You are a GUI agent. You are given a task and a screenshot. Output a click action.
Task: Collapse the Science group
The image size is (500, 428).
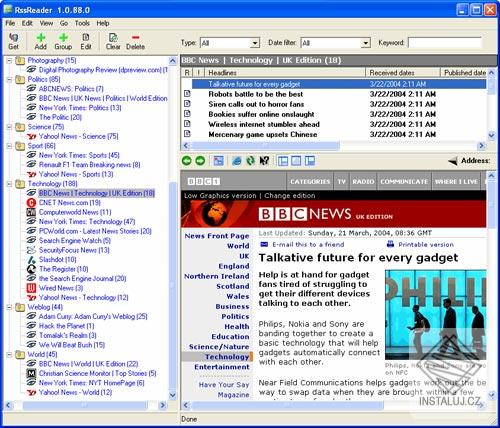[9, 127]
